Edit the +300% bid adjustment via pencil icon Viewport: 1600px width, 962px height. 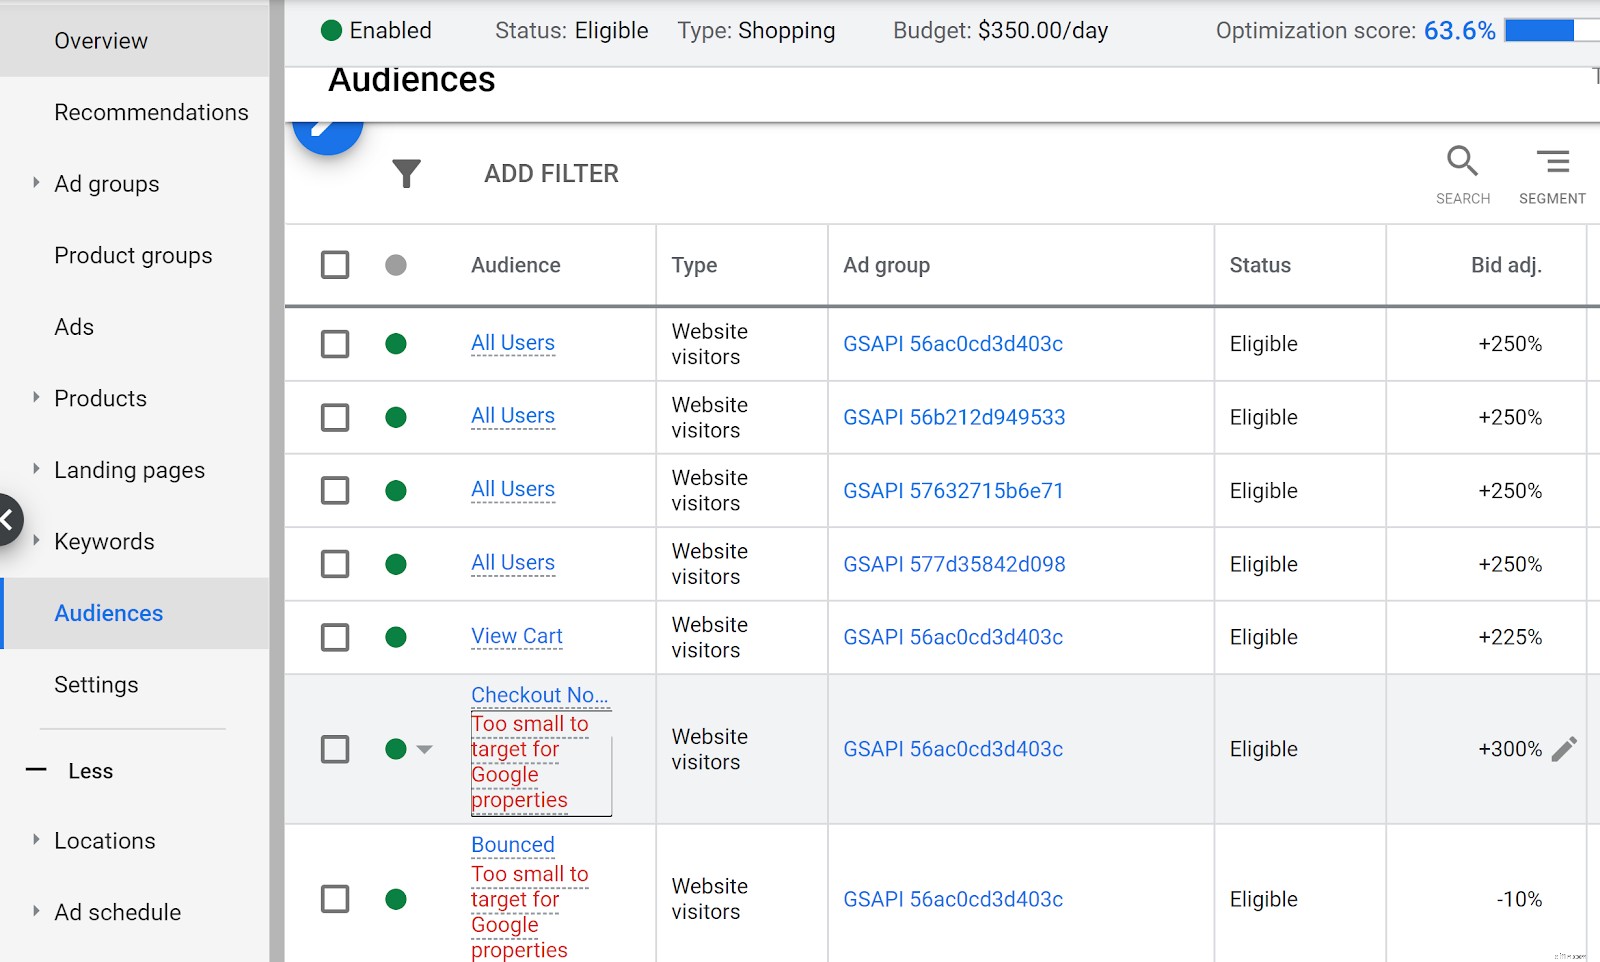click(1566, 746)
